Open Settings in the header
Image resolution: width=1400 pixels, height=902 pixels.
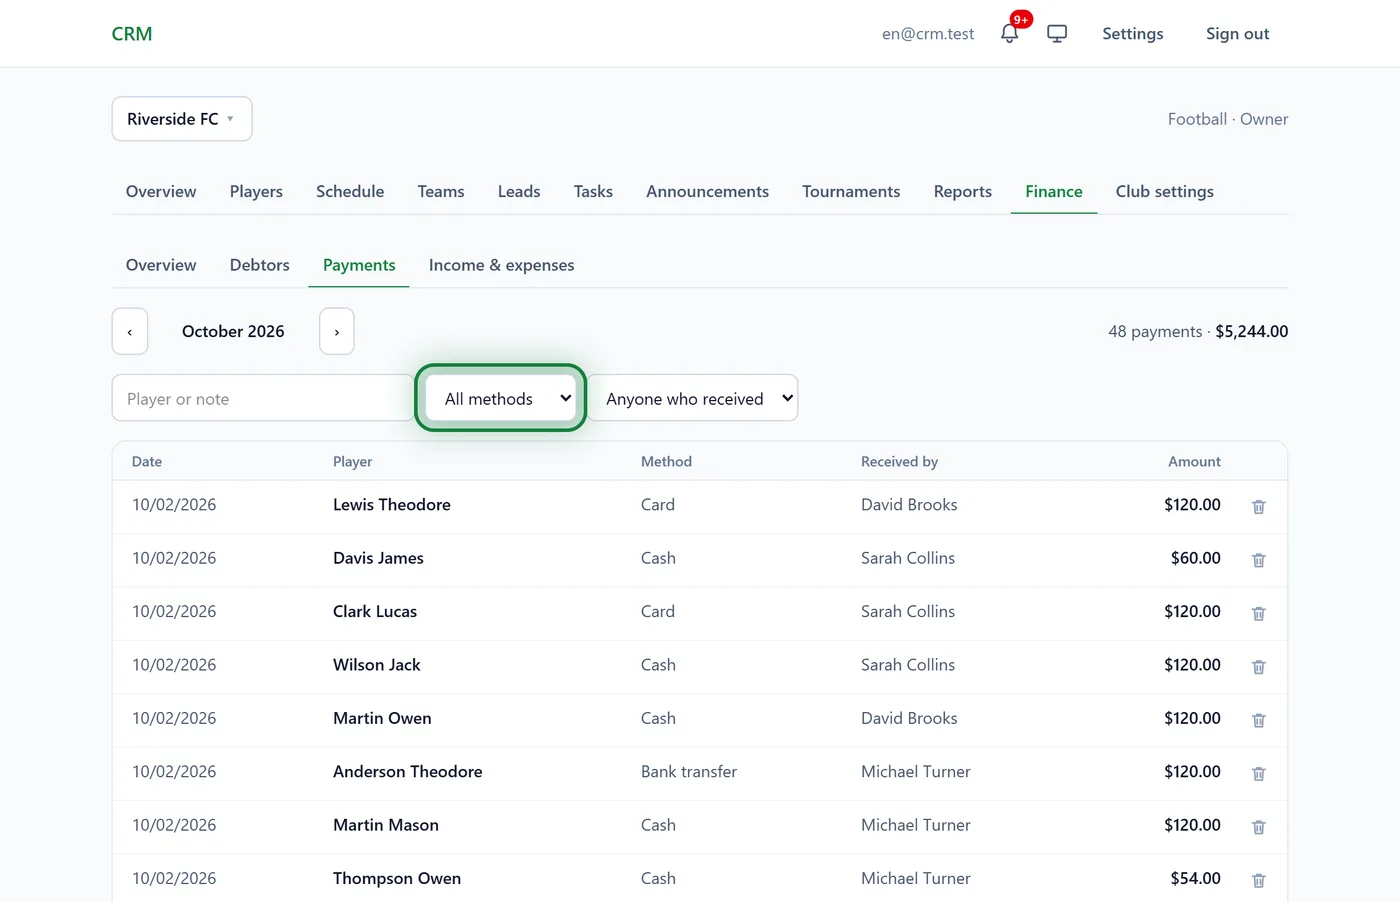1133,33
